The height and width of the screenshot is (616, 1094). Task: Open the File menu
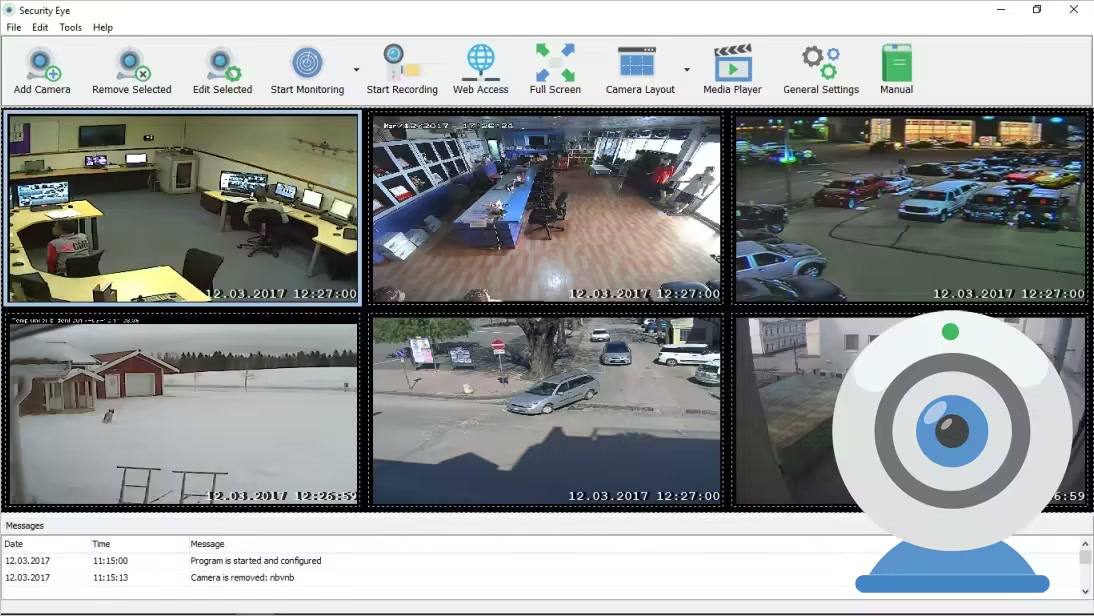[14, 28]
